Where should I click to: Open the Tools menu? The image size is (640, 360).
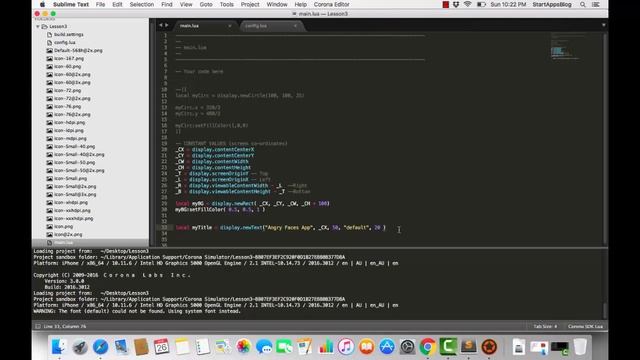click(x=227, y=4)
